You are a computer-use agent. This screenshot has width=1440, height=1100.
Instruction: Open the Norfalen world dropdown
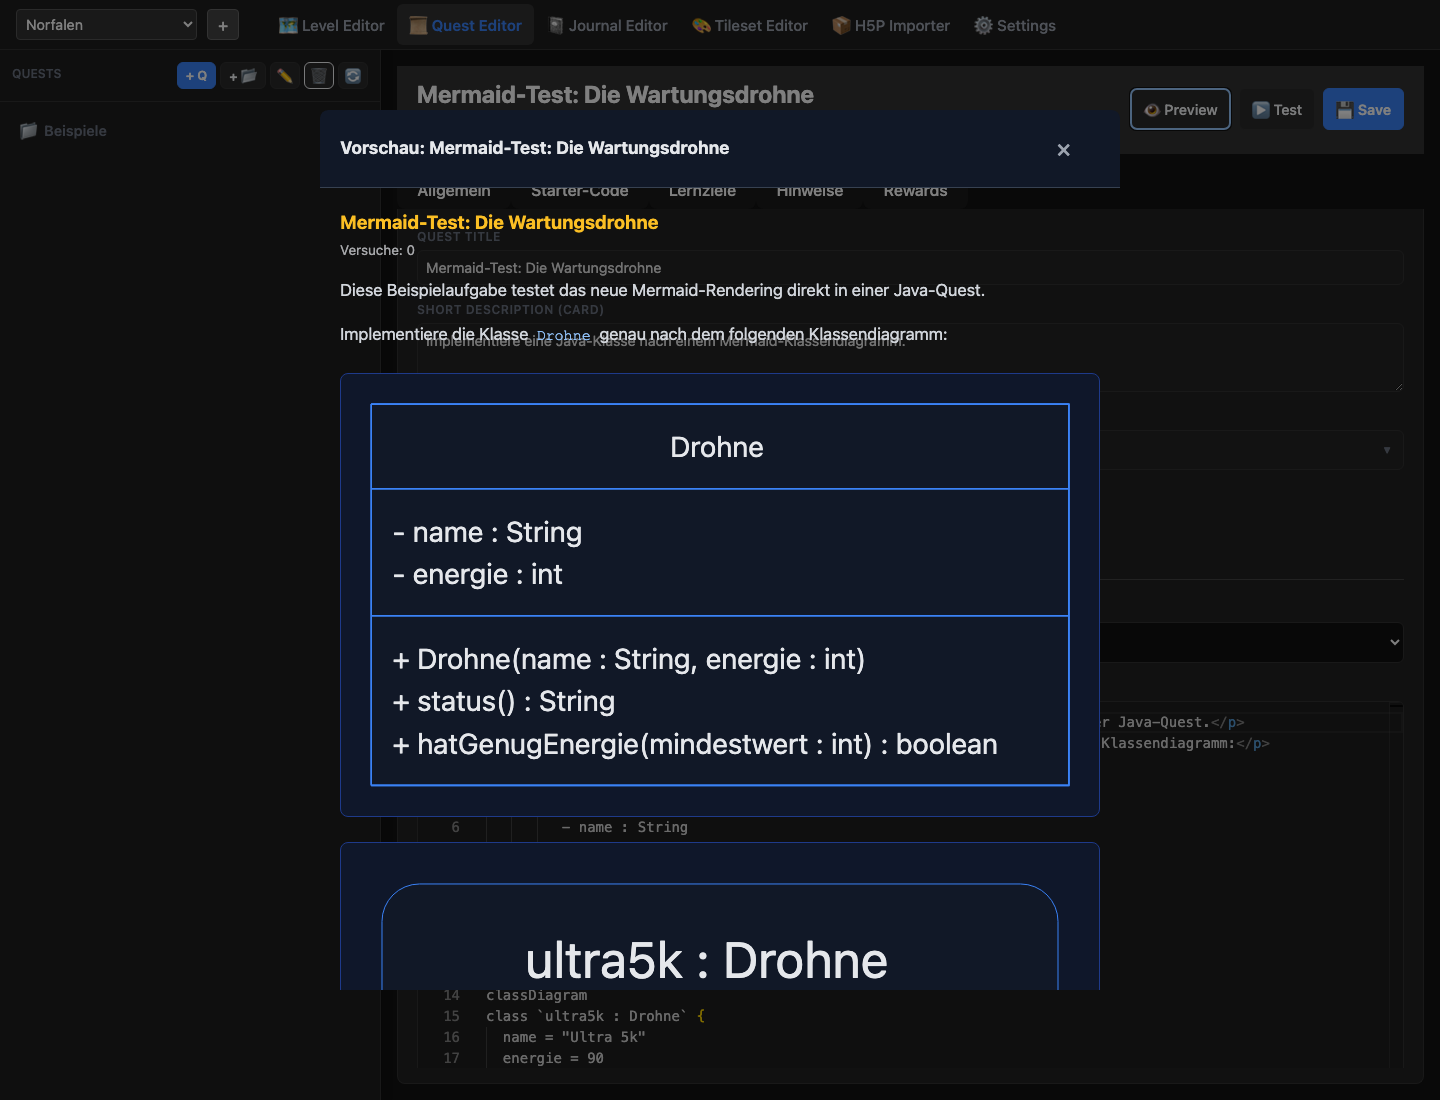106,25
